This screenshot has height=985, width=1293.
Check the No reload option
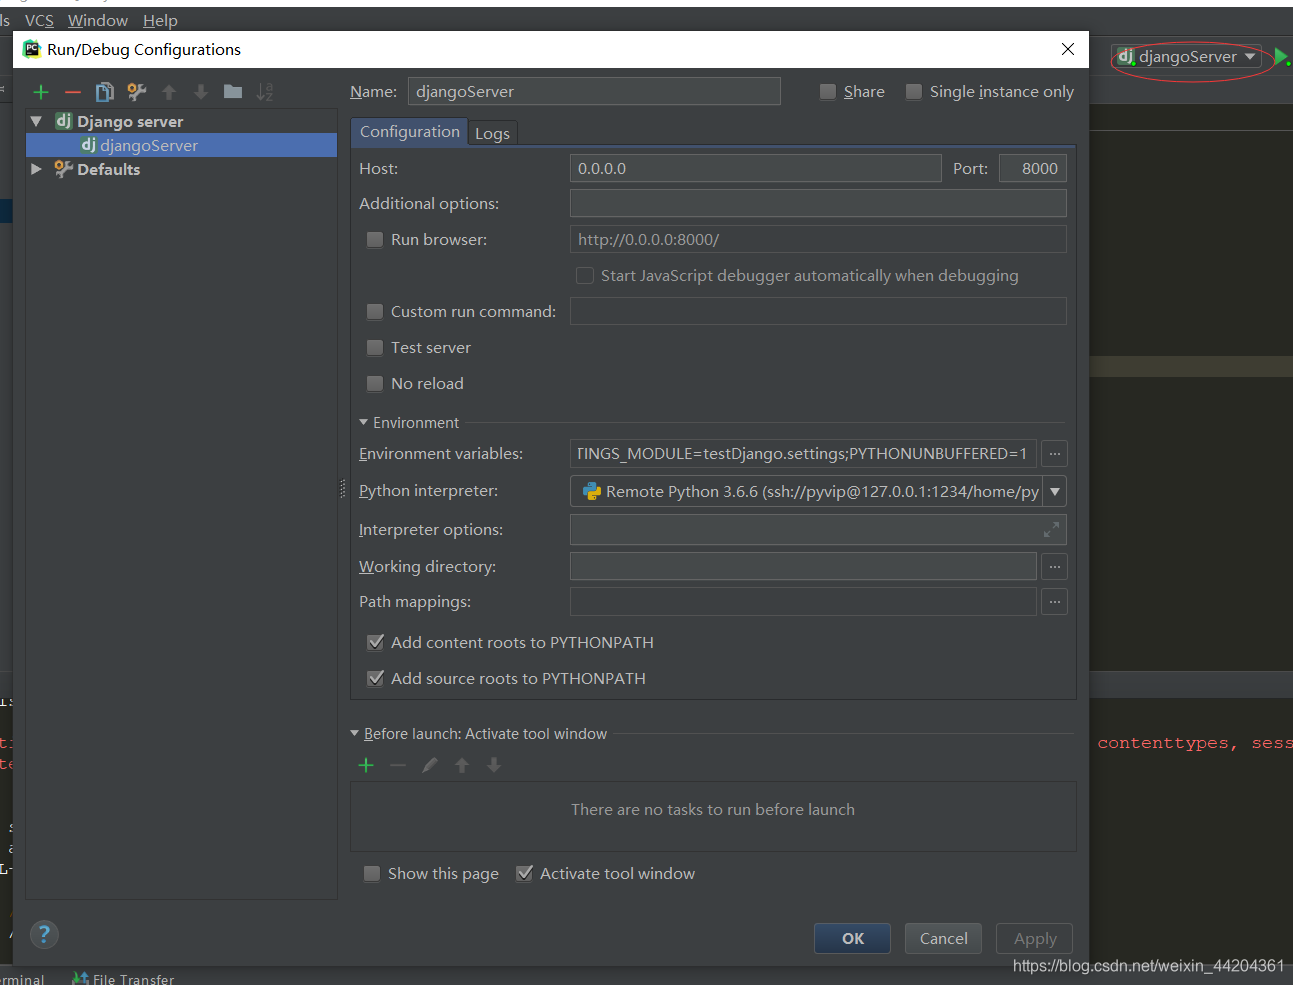tap(375, 384)
